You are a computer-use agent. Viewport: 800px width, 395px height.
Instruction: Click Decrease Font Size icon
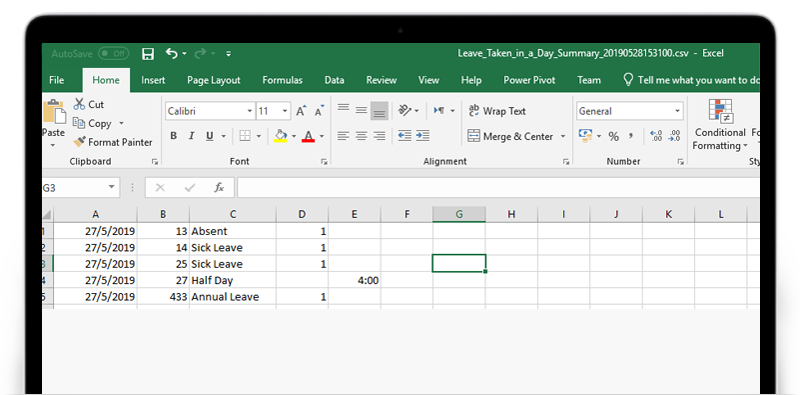[319, 111]
